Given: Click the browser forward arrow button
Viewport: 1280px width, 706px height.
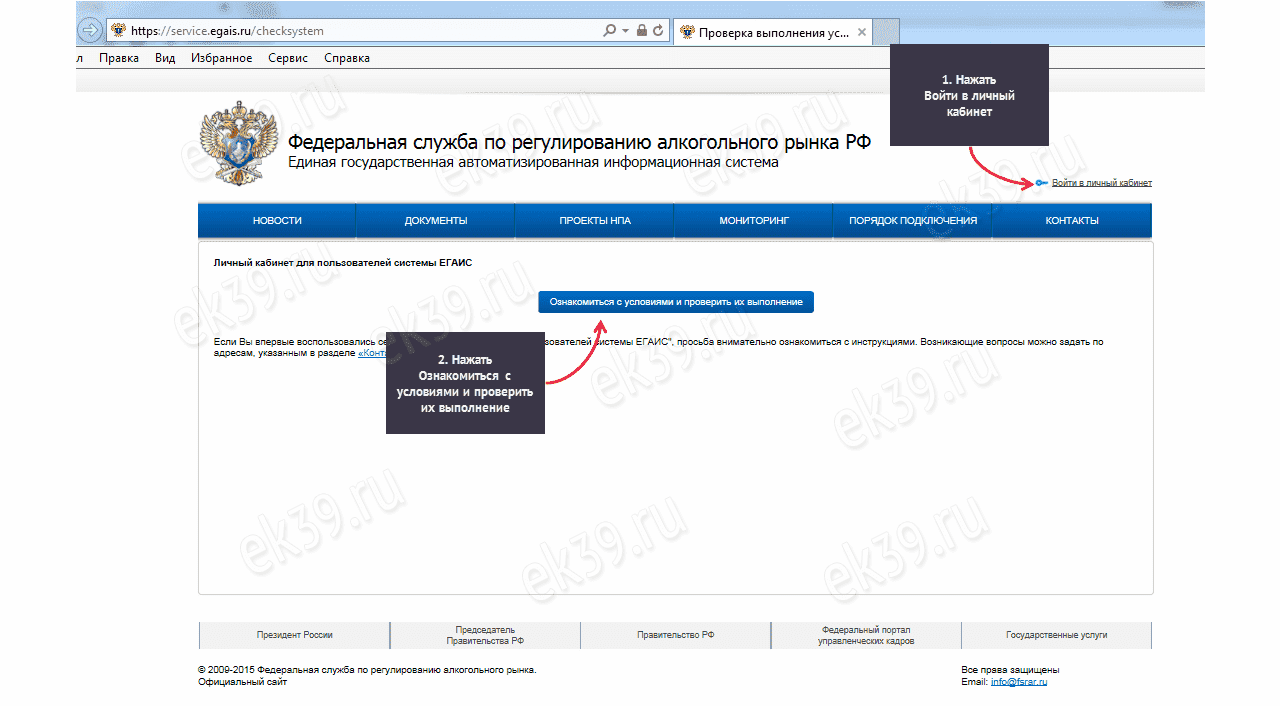Looking at the screenshot, I should 89,30.
